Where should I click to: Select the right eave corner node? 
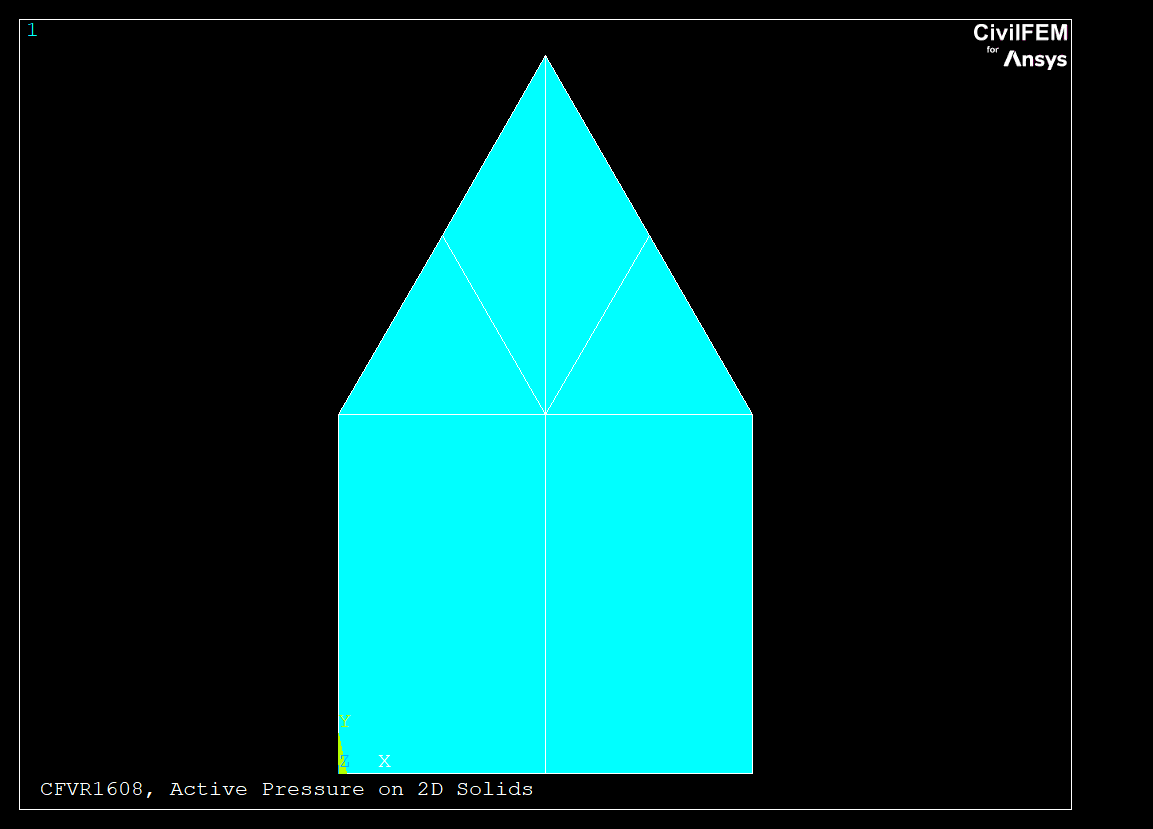(752, 414)
